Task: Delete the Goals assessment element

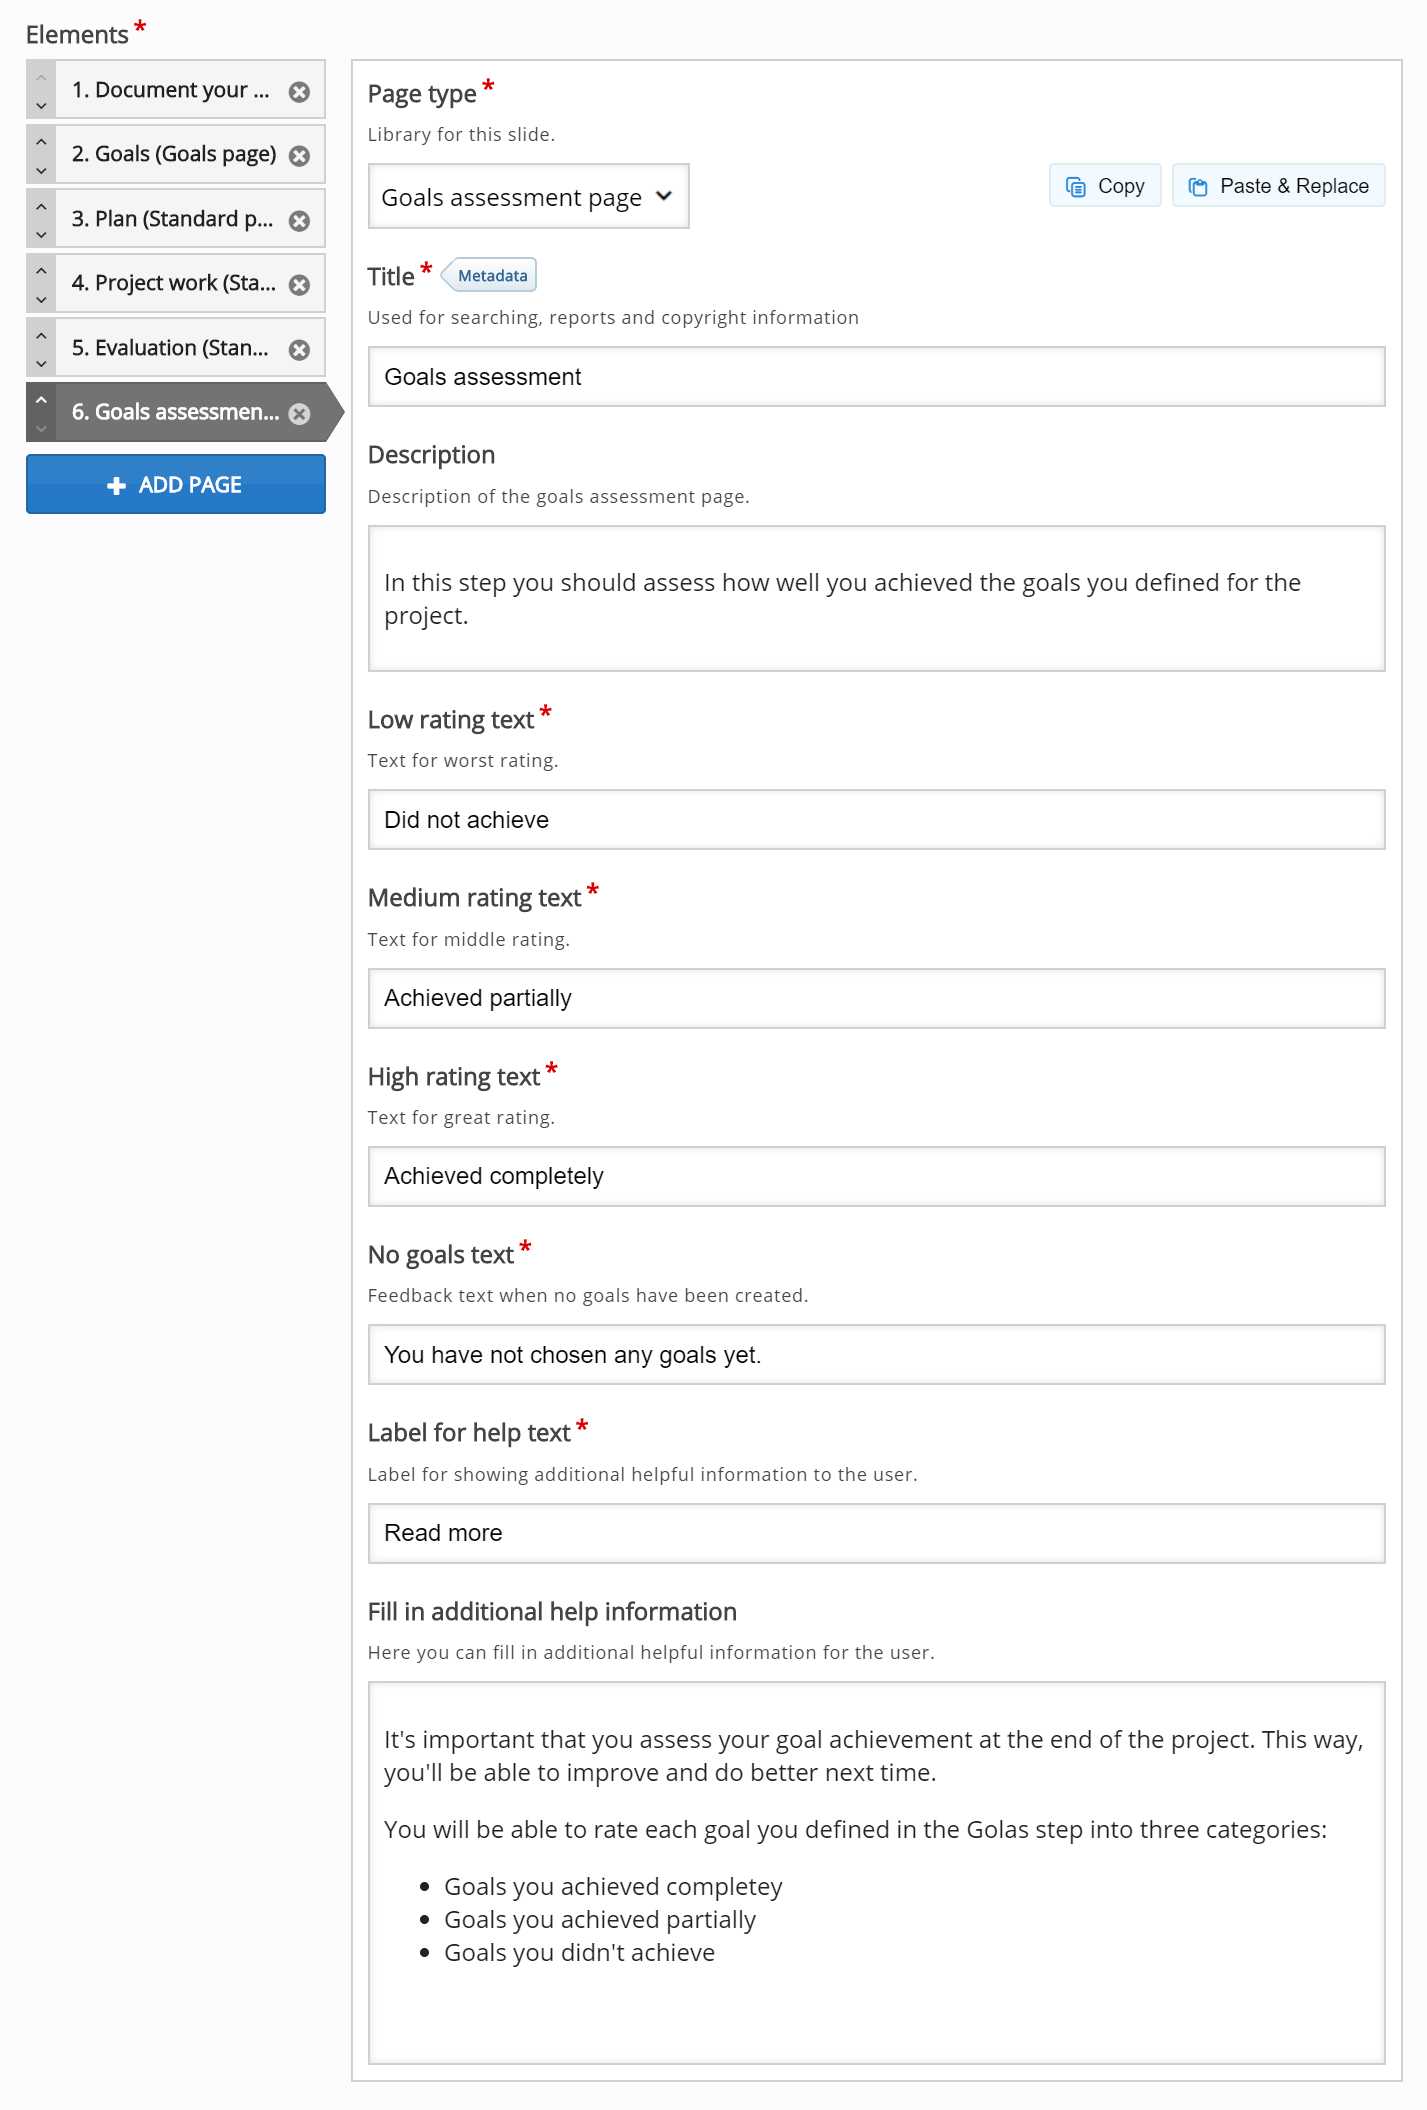Action: [x=299, y=414]
